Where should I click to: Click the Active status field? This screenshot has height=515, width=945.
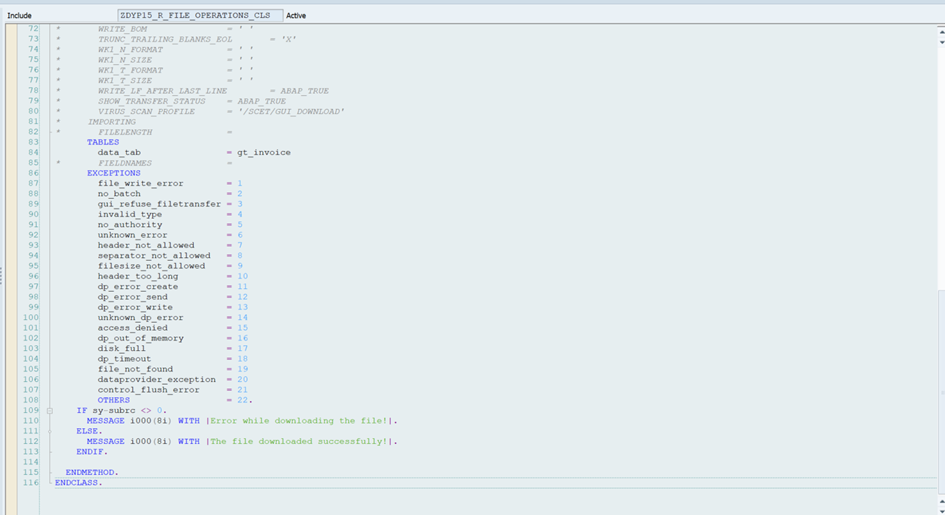[296, 15]
